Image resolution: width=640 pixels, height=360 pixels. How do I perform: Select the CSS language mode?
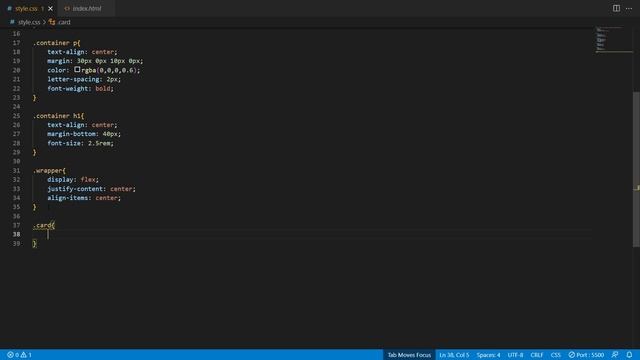pos(556,355)
